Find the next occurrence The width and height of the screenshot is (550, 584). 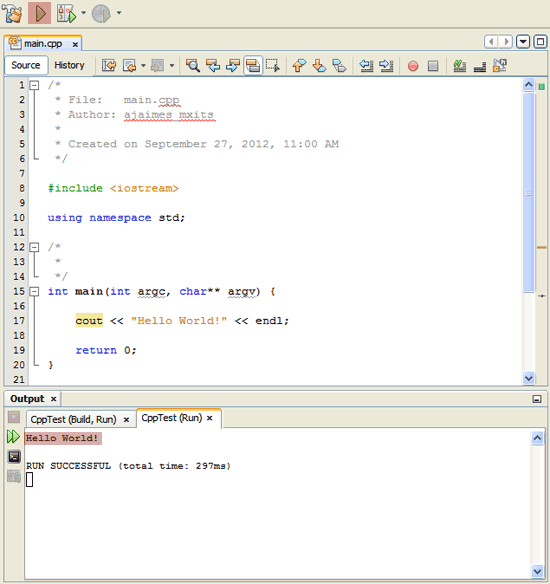coord(233,66)
